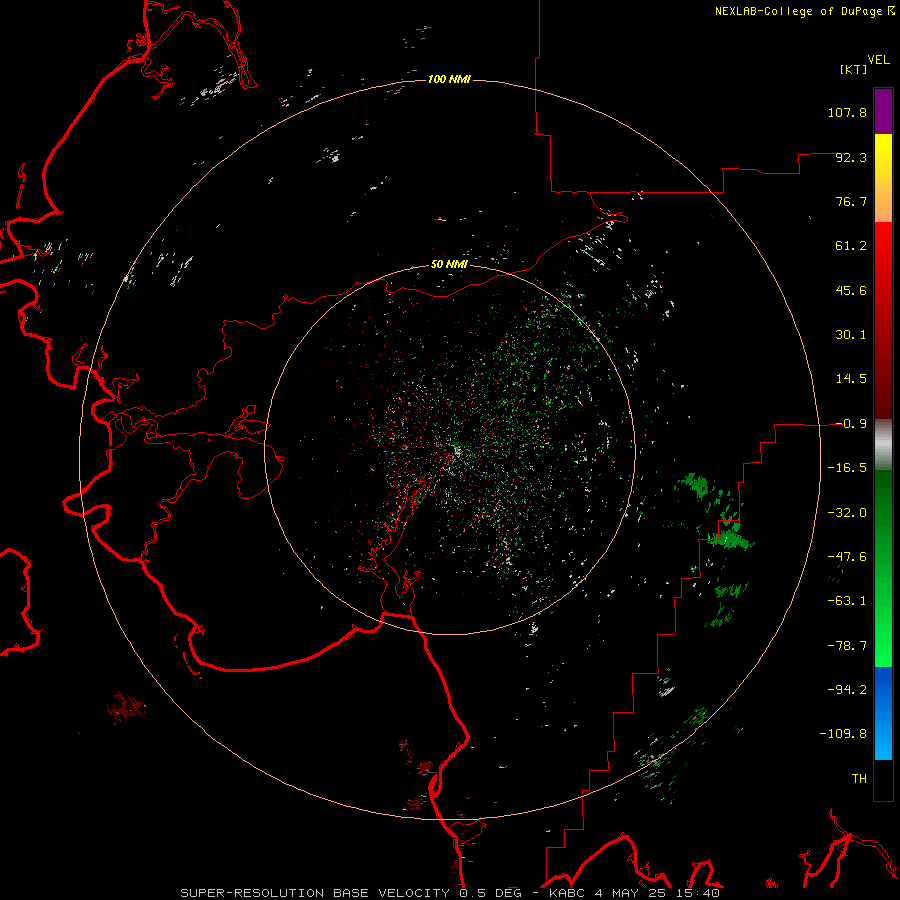Click the [KT] units label
This screenshot has width=900, height=900.
coord(854,69)
